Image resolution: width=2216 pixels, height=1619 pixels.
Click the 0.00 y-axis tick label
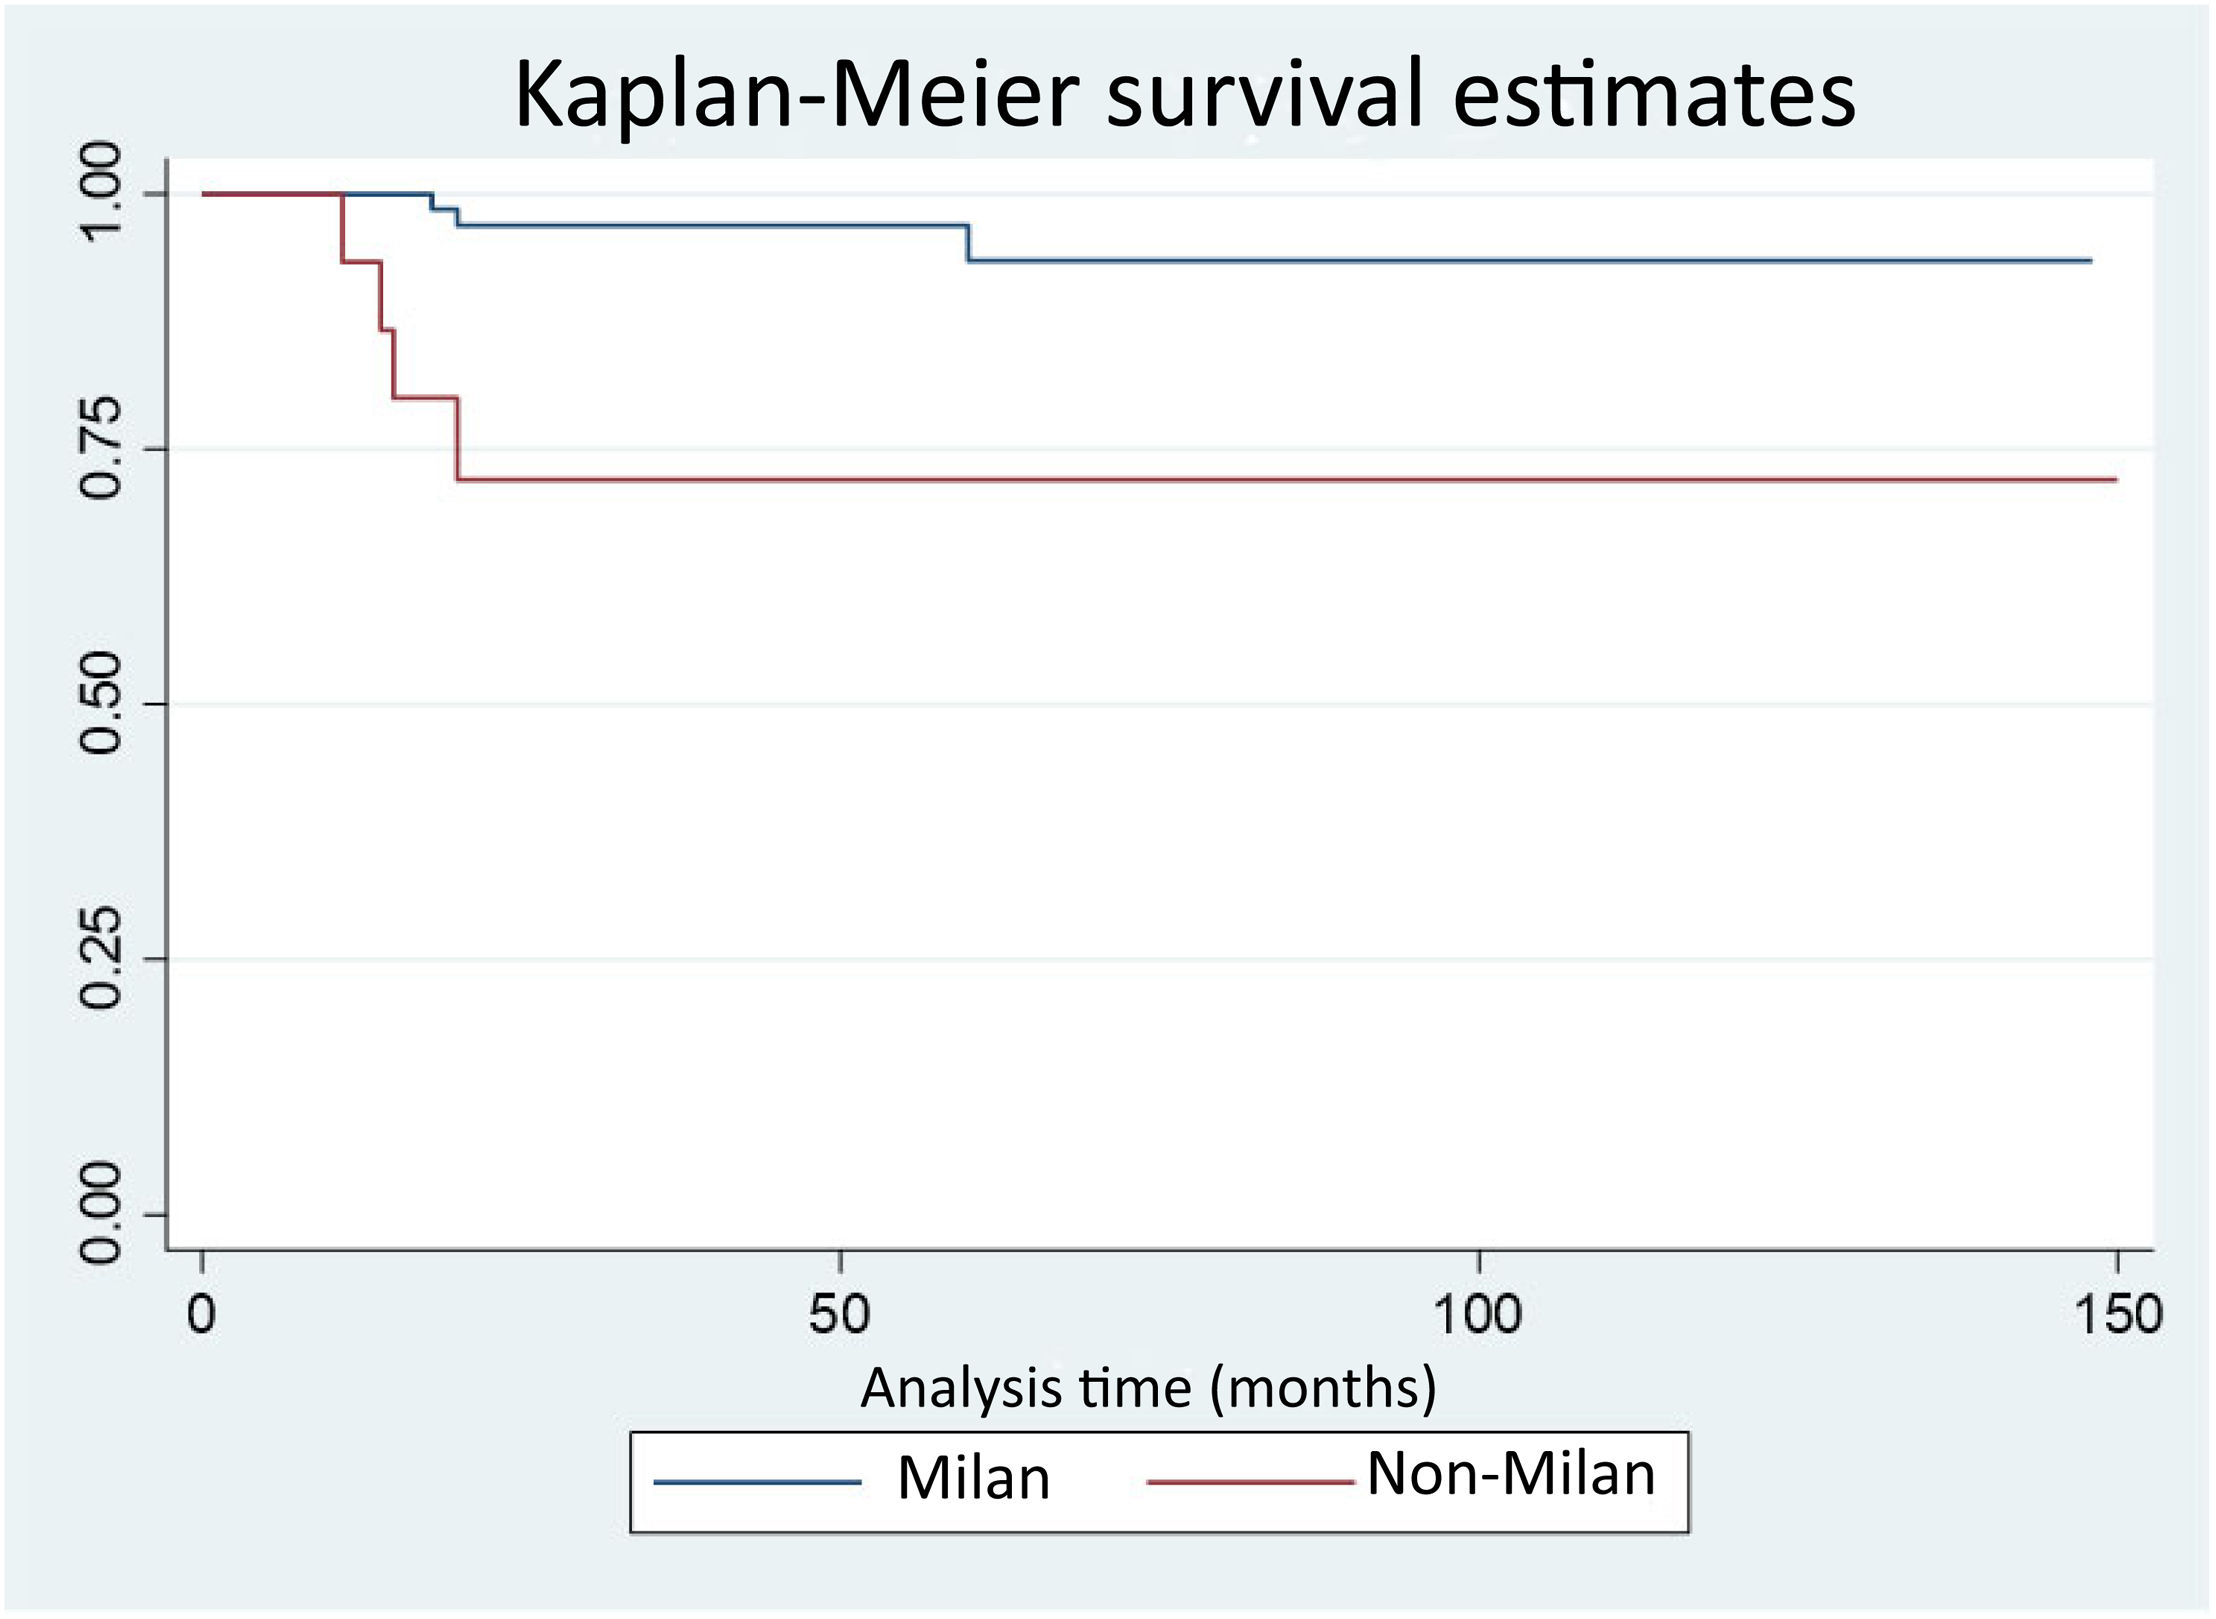point(101,1214)
